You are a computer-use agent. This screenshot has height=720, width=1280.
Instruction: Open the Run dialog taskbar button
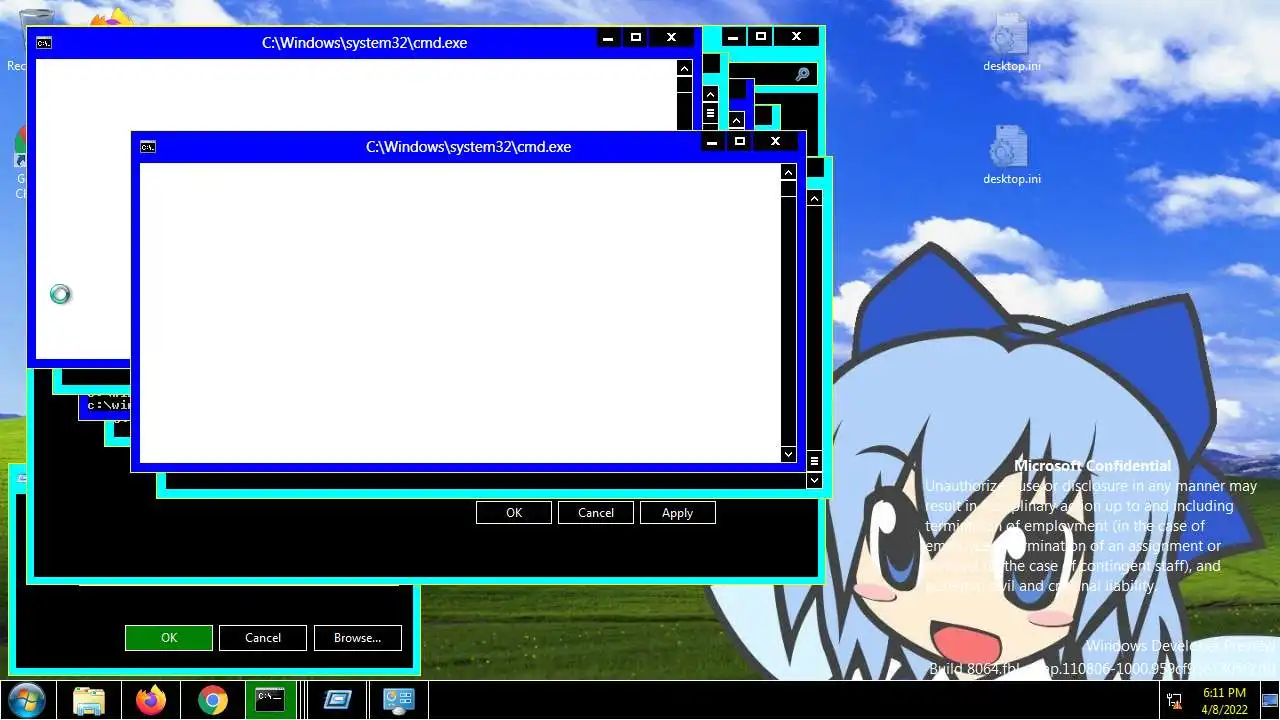click(337, 700)
